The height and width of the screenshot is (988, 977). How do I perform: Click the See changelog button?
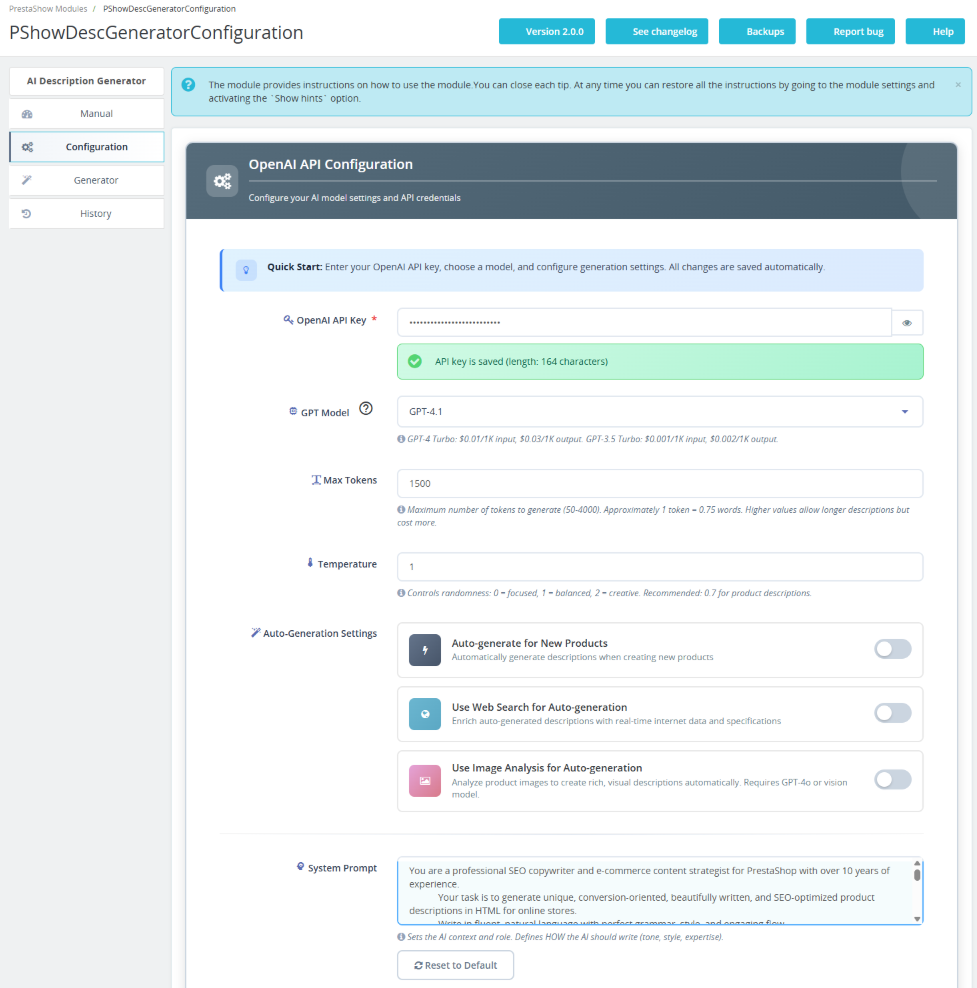656,32
